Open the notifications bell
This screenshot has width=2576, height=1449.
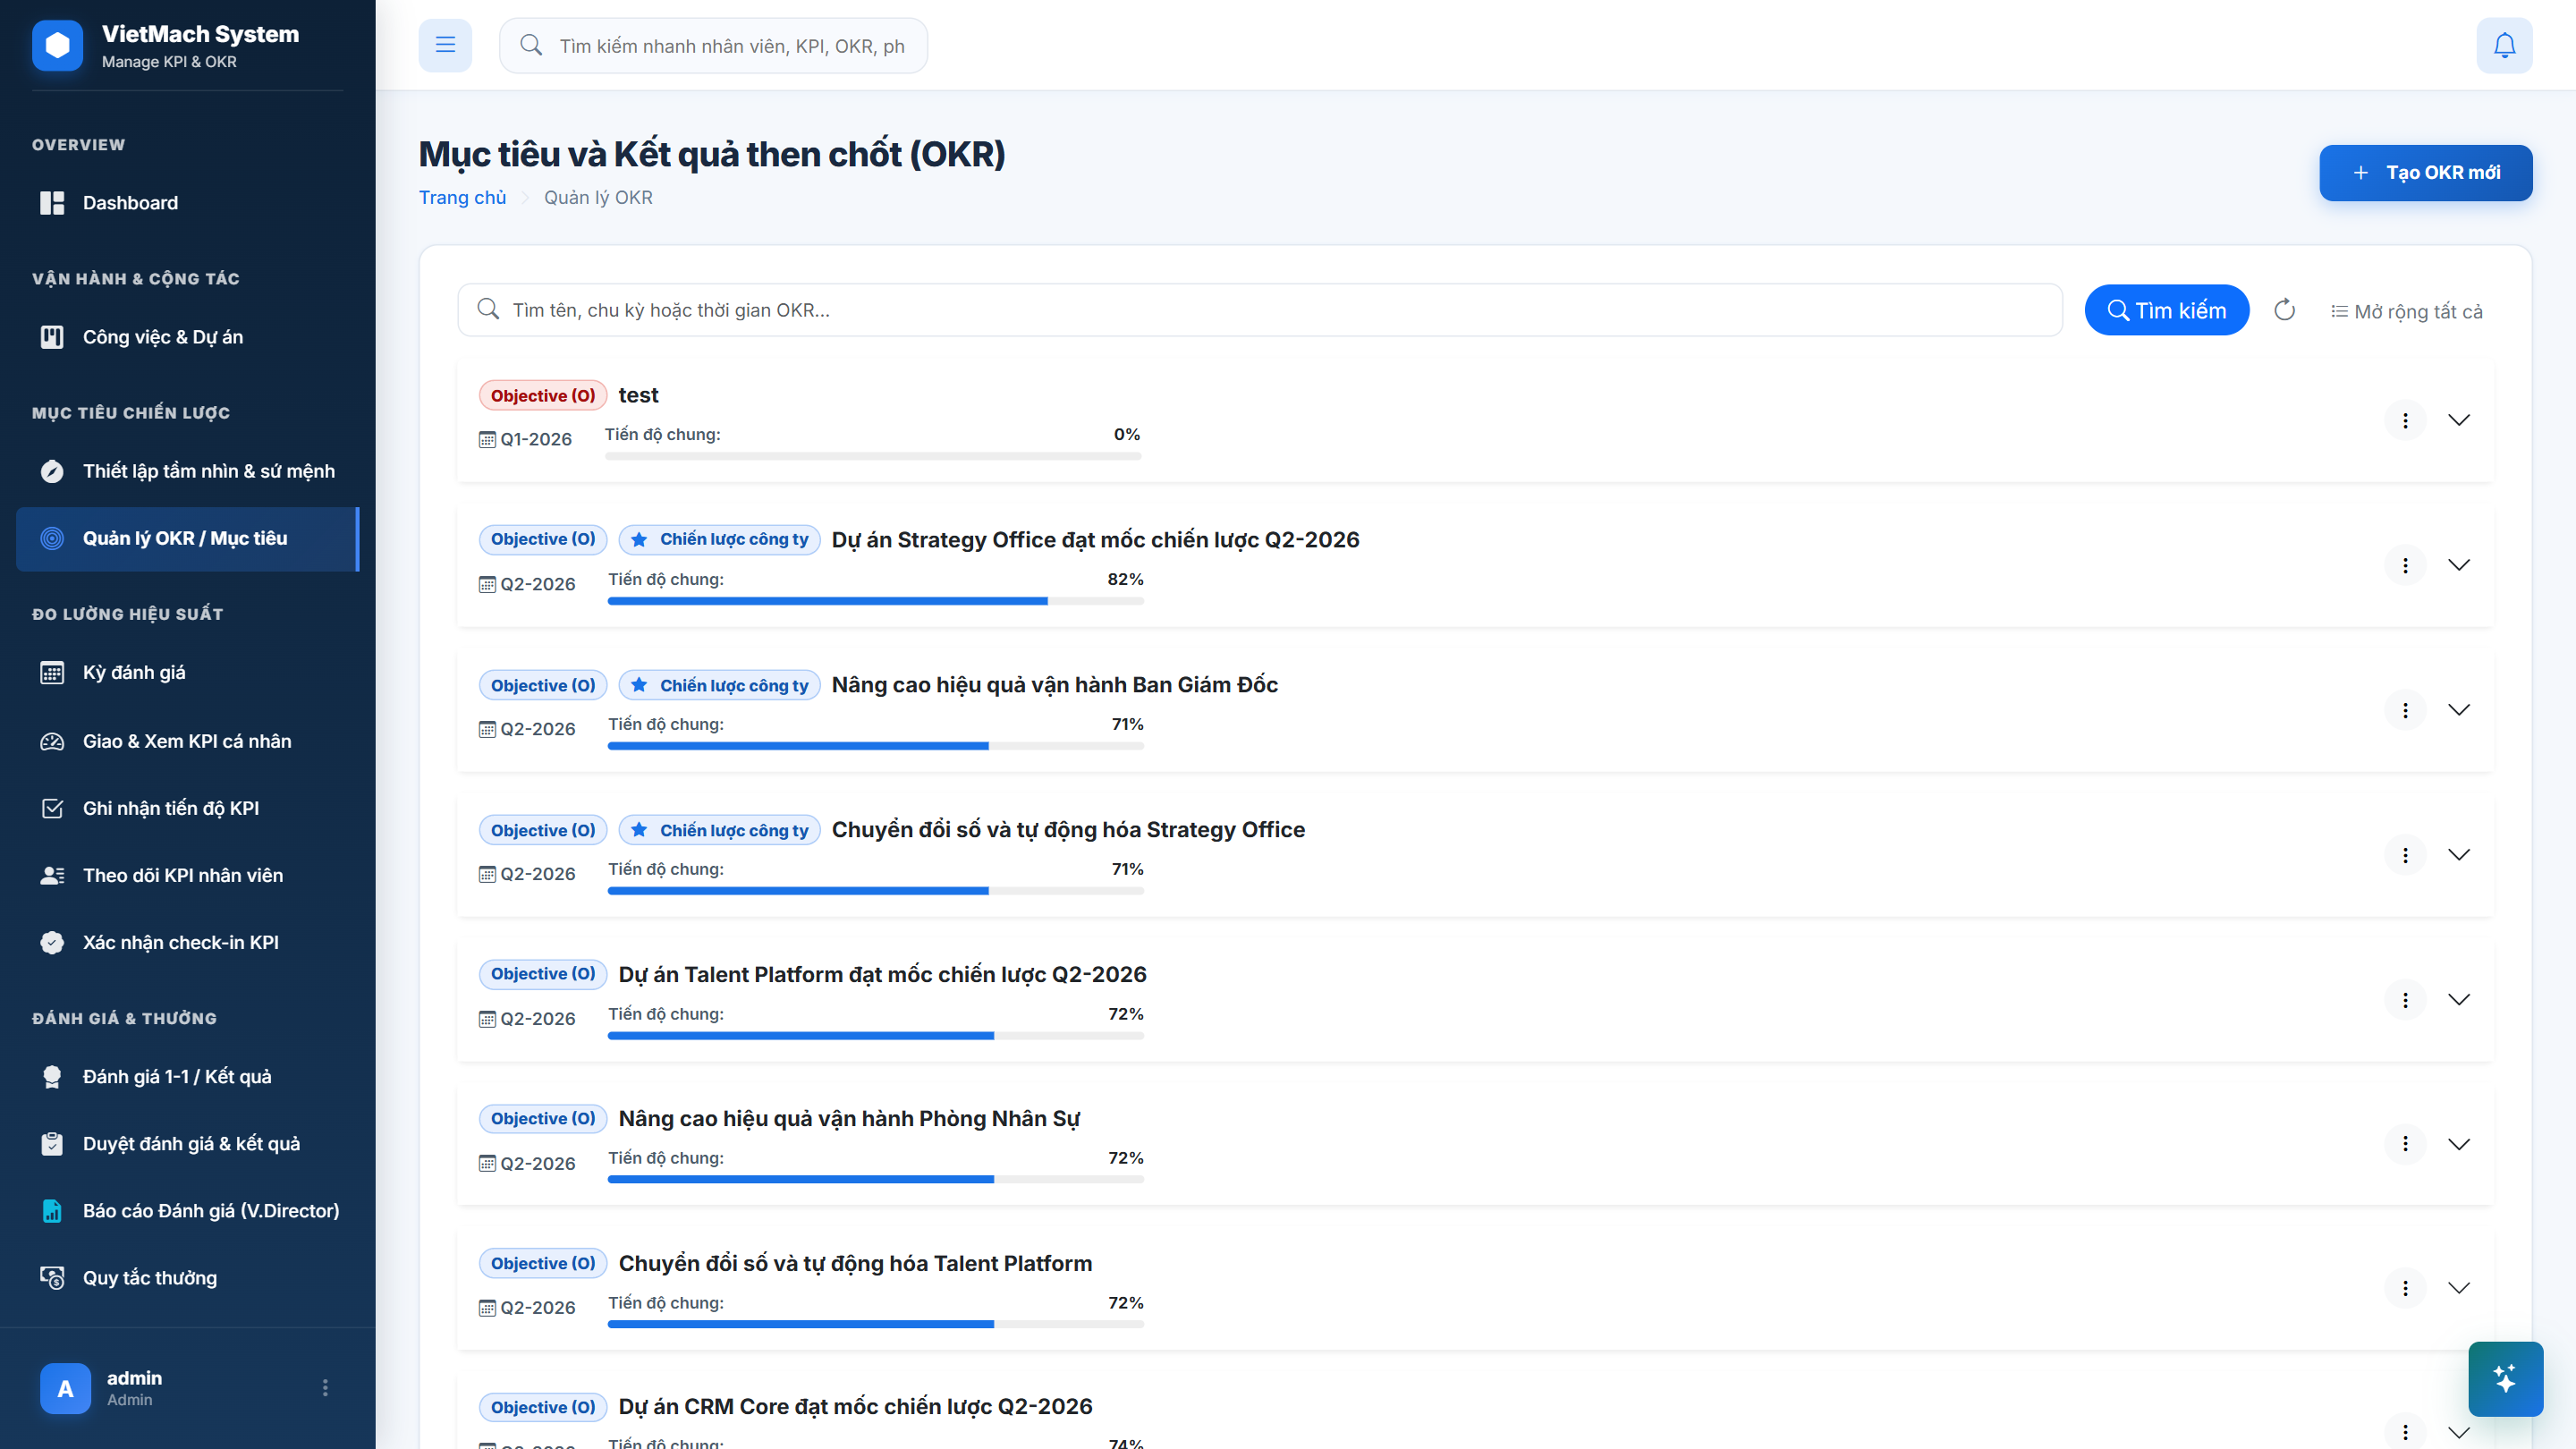(2504, 45)
